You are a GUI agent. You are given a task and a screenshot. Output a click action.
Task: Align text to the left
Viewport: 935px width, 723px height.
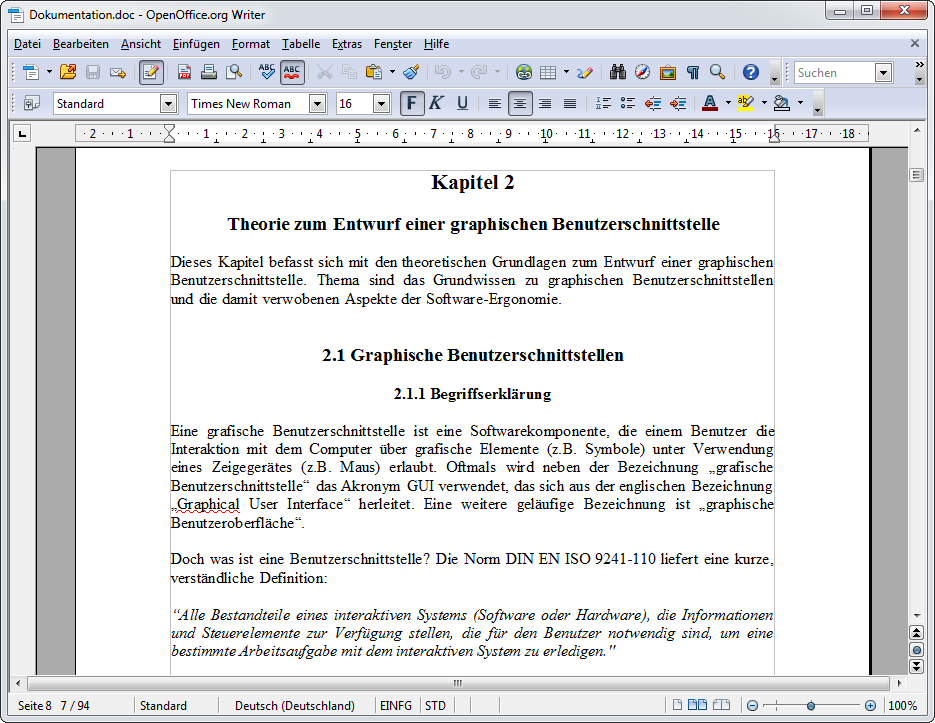(494, 103)
